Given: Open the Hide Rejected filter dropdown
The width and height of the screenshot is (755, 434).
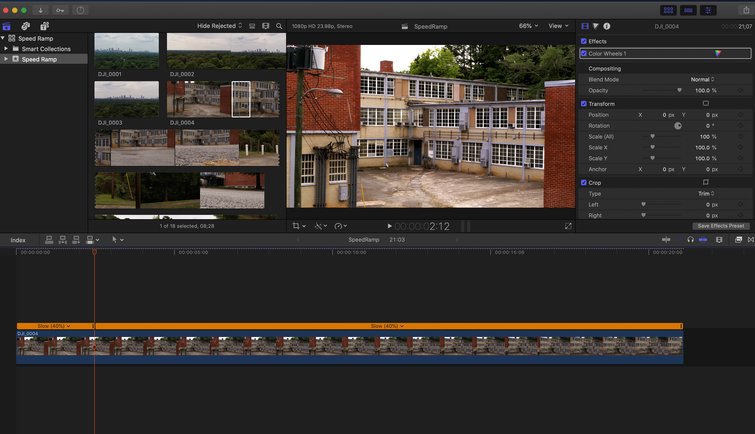Looking at the screenshot, I should point(219,25).
